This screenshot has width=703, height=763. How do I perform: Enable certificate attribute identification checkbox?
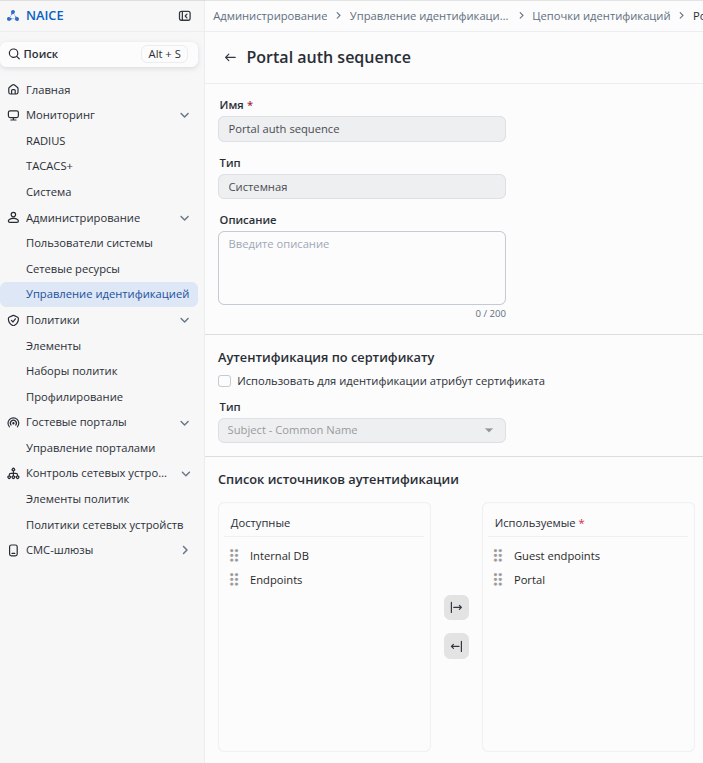pos(225,381)
